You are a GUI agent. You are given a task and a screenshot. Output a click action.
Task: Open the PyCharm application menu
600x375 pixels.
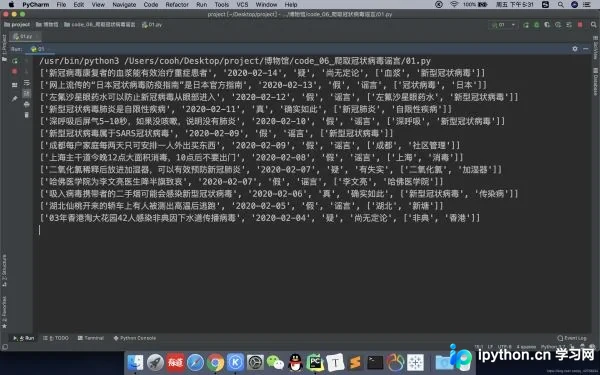point(36,5)
